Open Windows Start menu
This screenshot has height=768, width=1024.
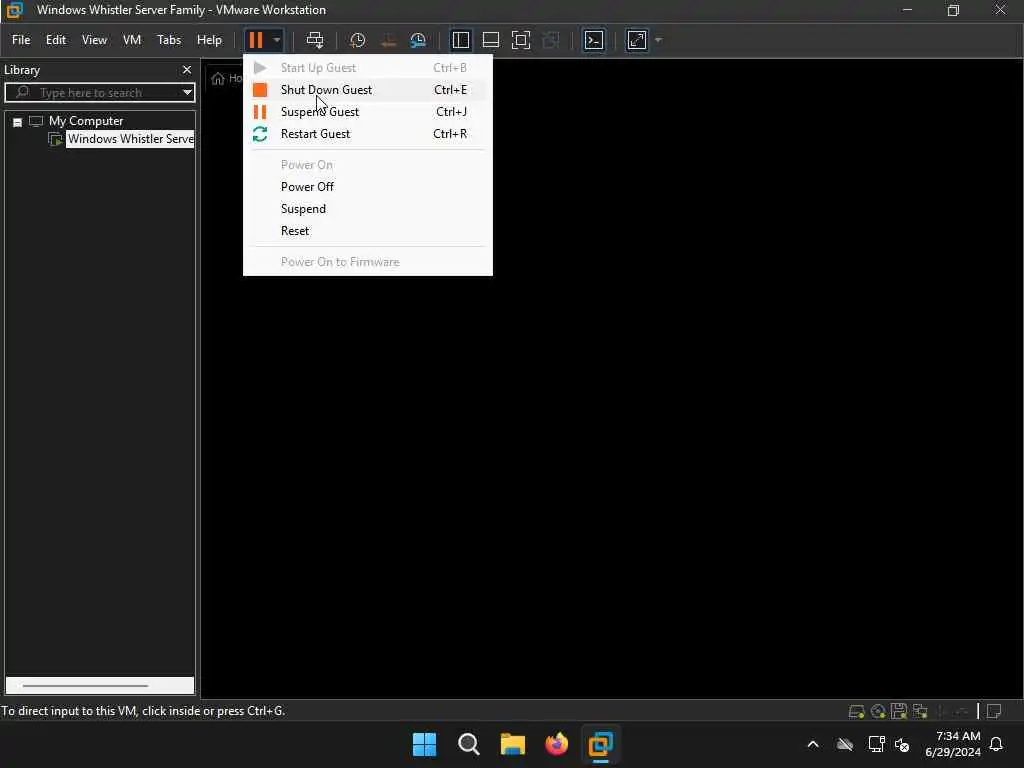point(424,744)
